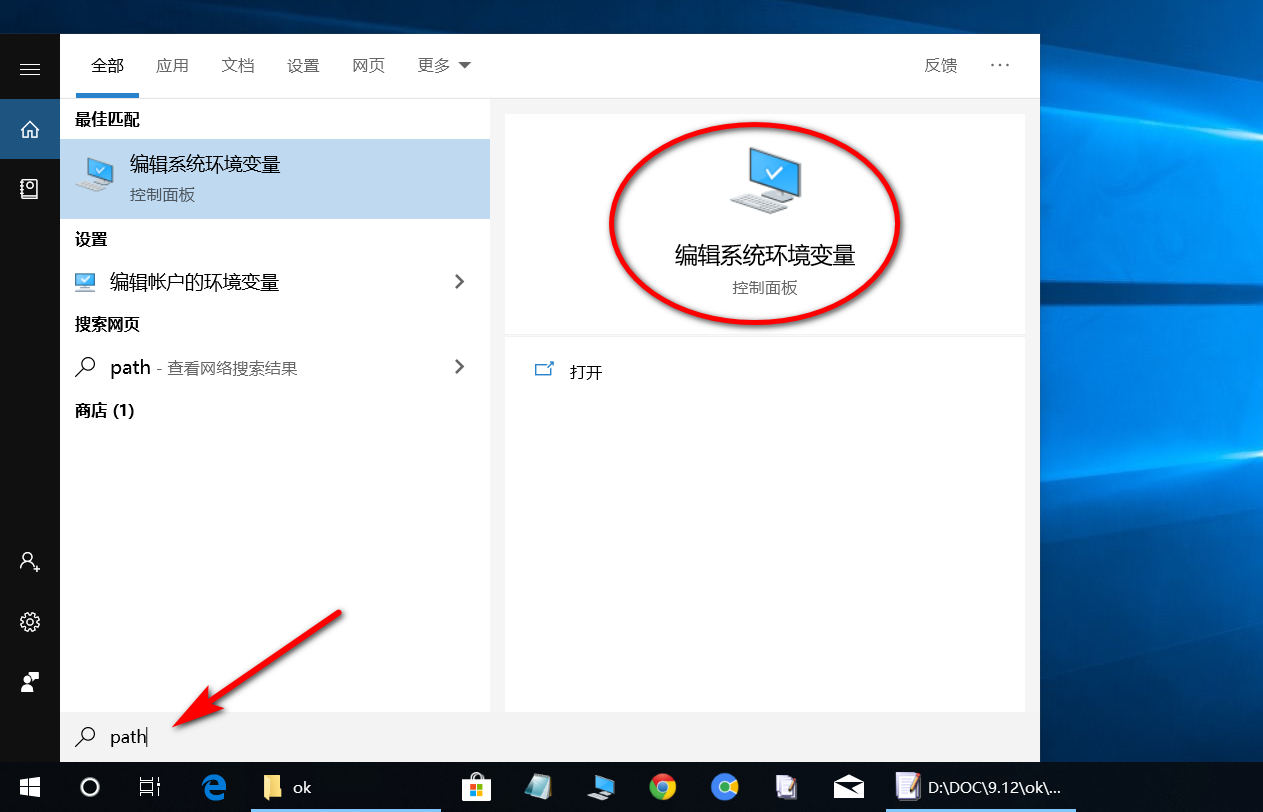Launch Microsoft Edge from taskbar
The width and height of the screenshot is (1263, 812).
click(x=213, y=787)
